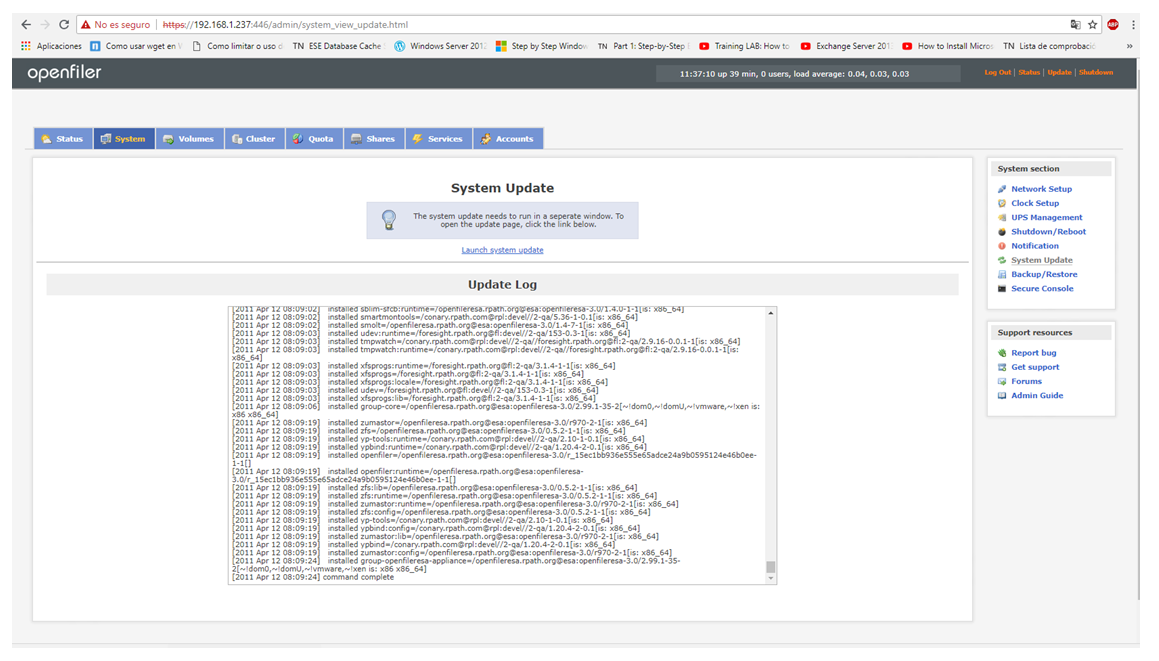Open the Aplicaciones apps grid icon

pyautogui.click(x=26, y=46)
